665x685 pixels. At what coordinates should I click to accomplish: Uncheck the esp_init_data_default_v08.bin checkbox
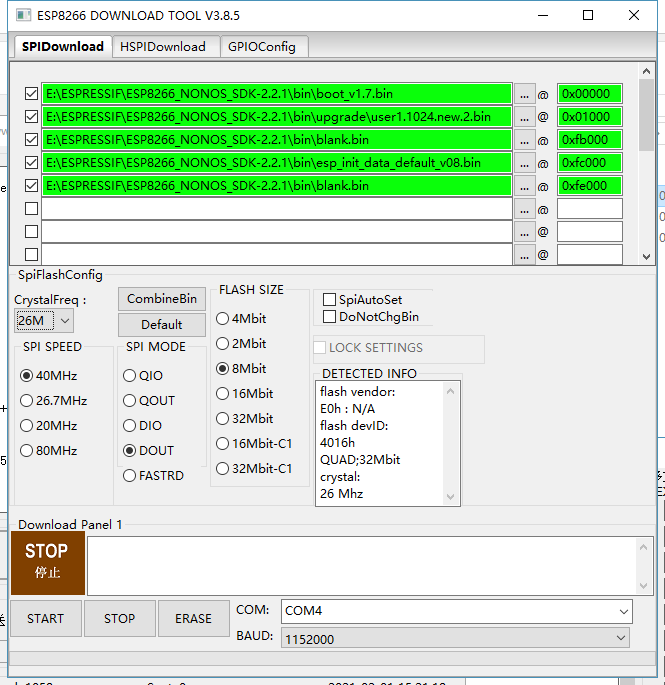[x=31, y=163]
